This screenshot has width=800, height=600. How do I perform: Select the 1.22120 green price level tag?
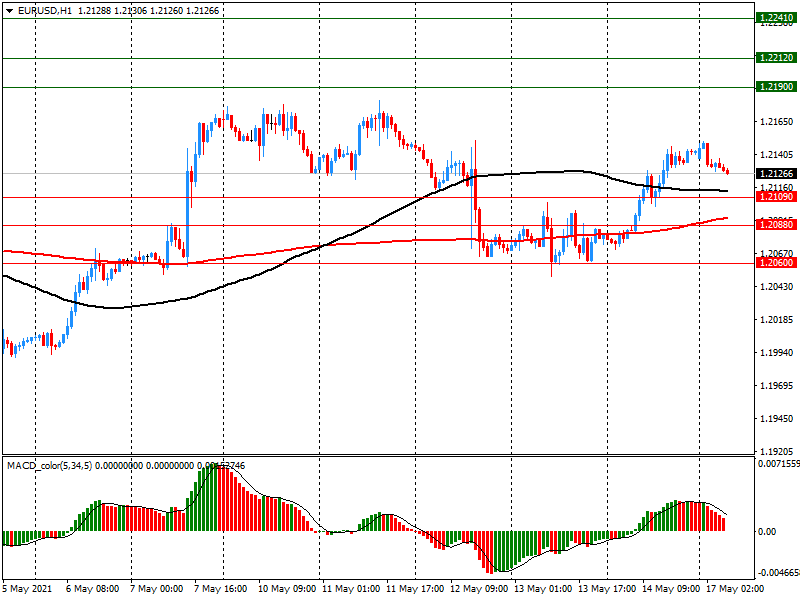point(776,58)
